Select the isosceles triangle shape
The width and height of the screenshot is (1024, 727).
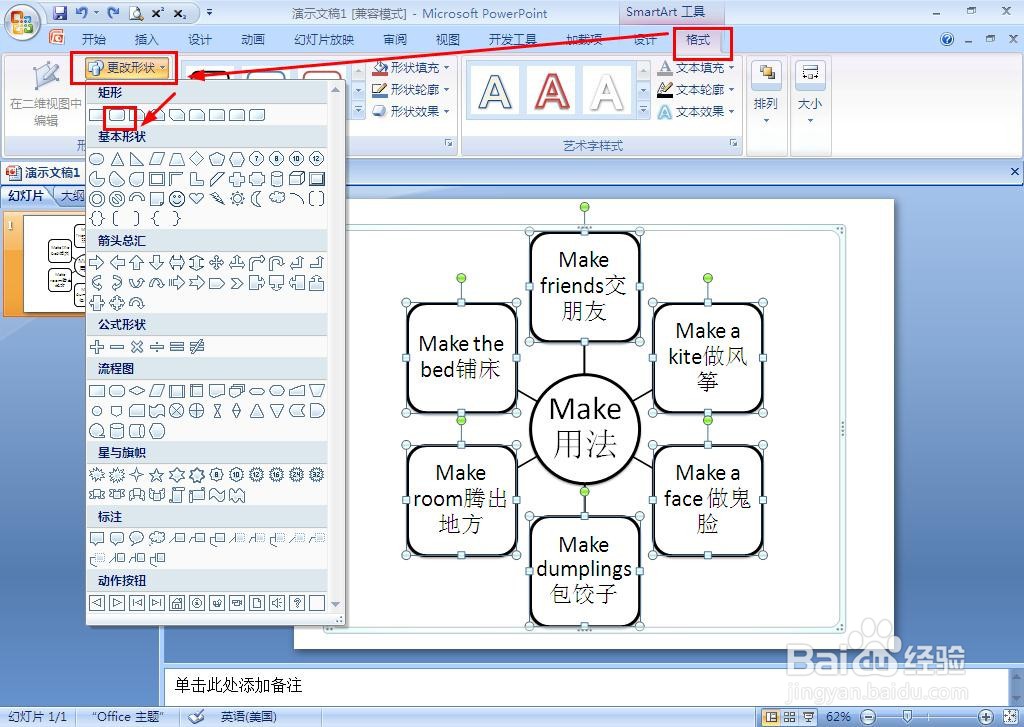[x=117, y=159]
